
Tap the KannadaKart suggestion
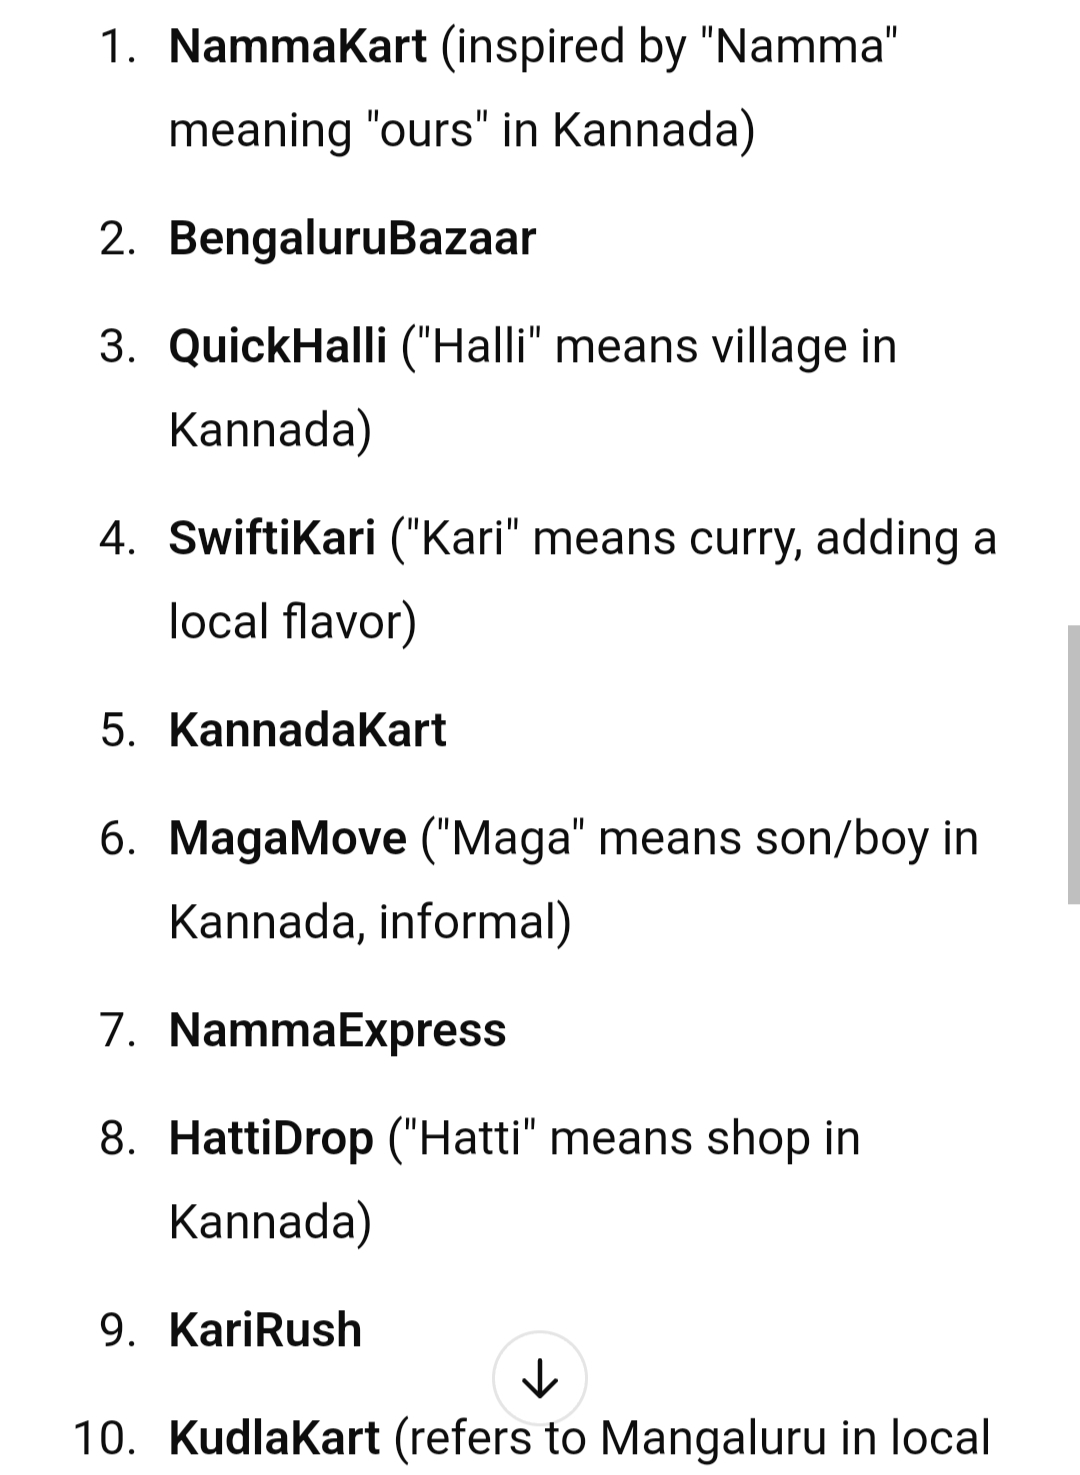(307, 730)
